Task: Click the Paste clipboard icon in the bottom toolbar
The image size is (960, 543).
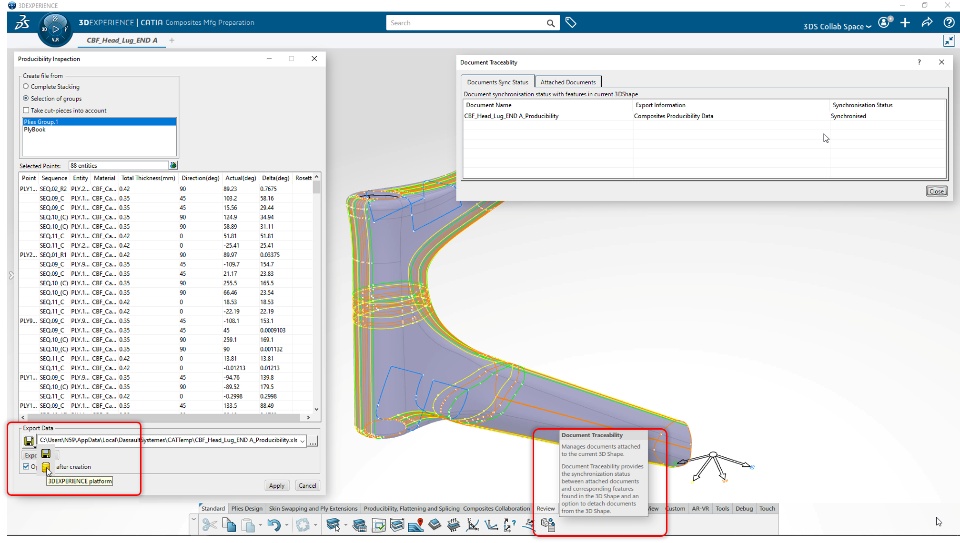Action: [x=248, y=525]
